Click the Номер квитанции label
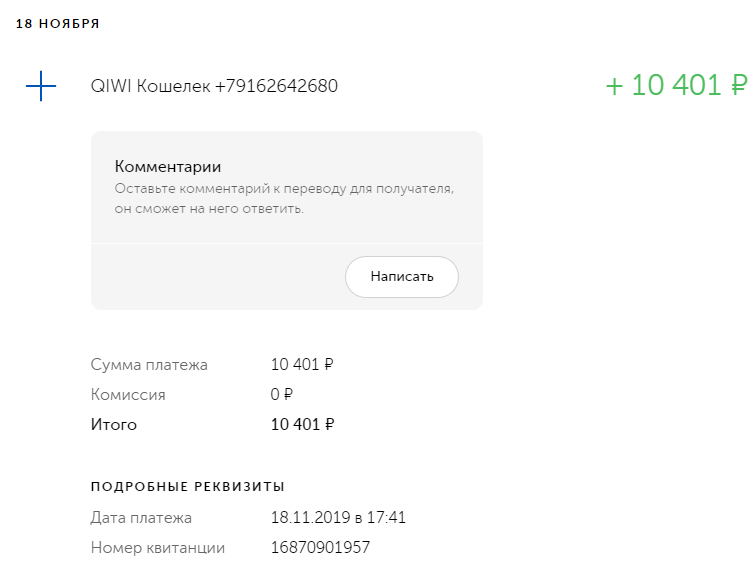Screen dimensions: 755x561 [158, 548]
